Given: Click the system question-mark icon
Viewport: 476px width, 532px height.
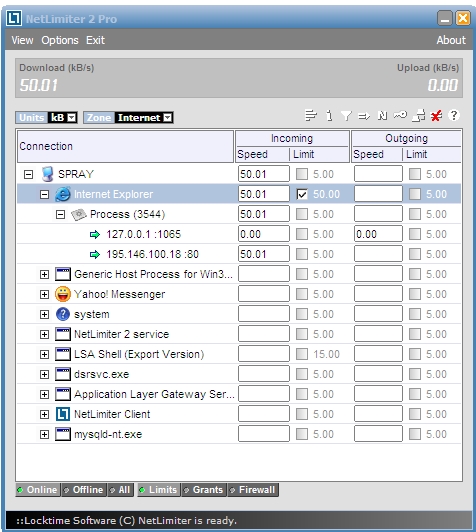Looking at the screenshot, I should tap(63, 314).
